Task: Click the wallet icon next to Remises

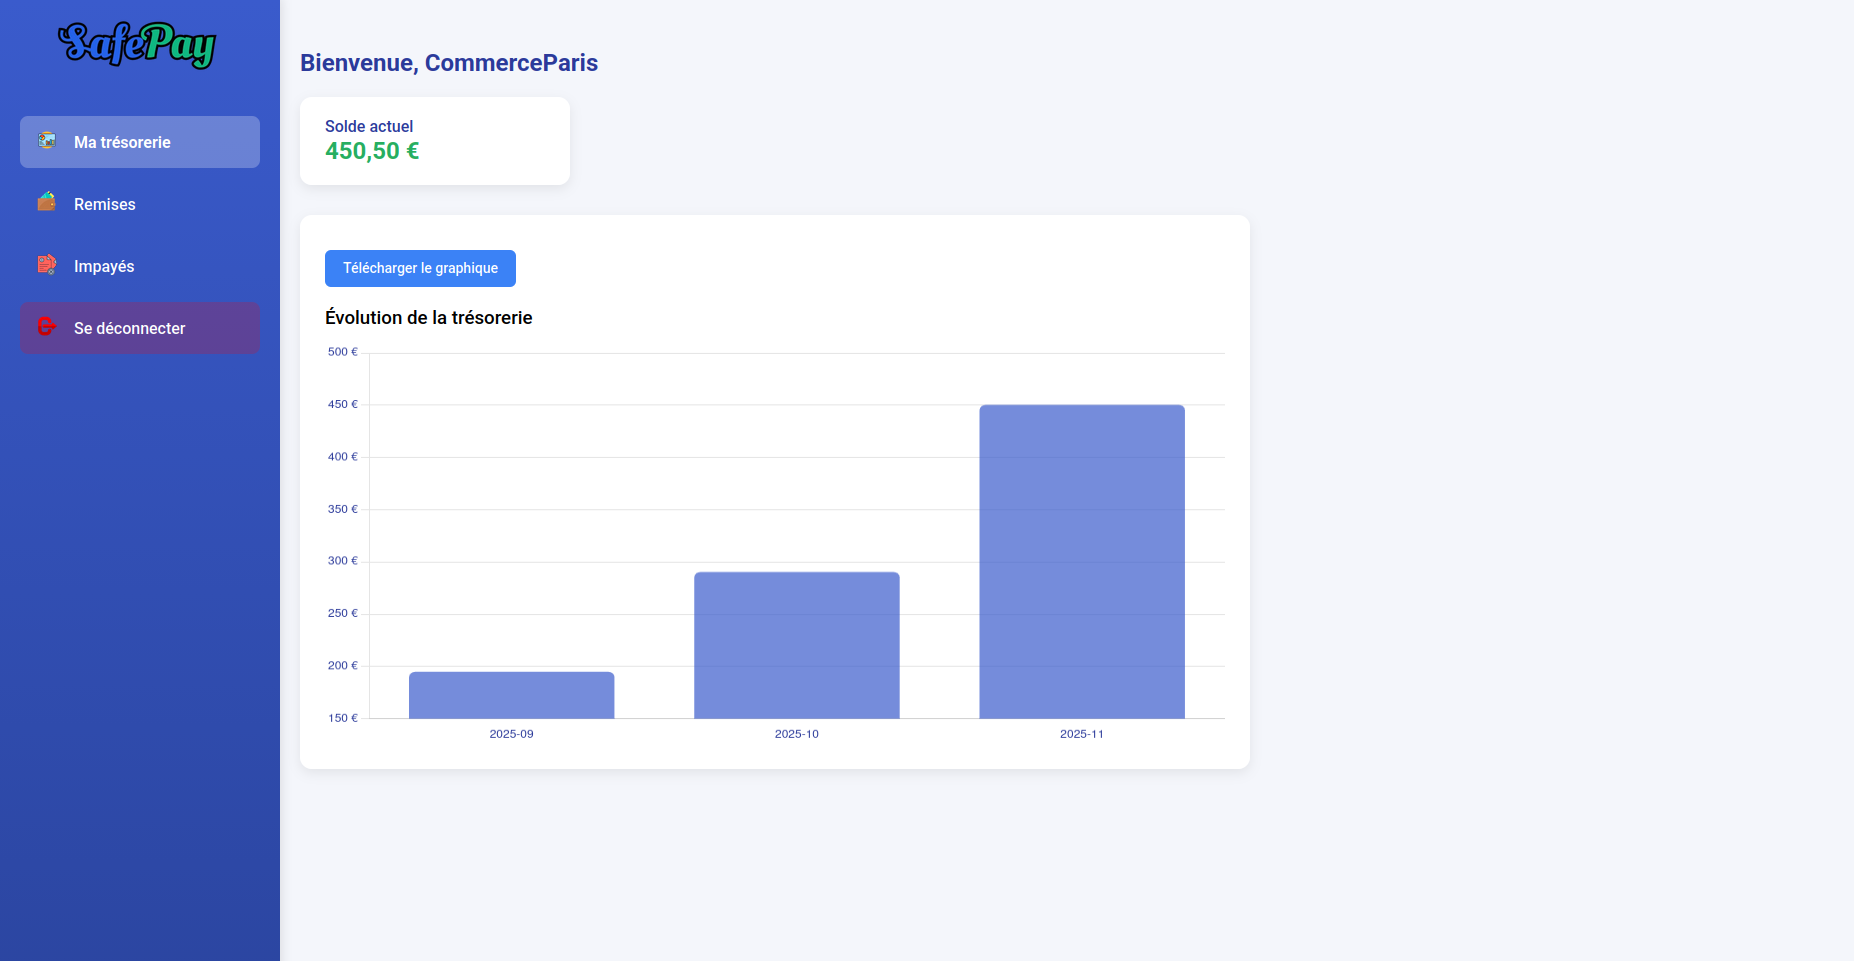Action: pyautogui.click(x=46, y=203)
